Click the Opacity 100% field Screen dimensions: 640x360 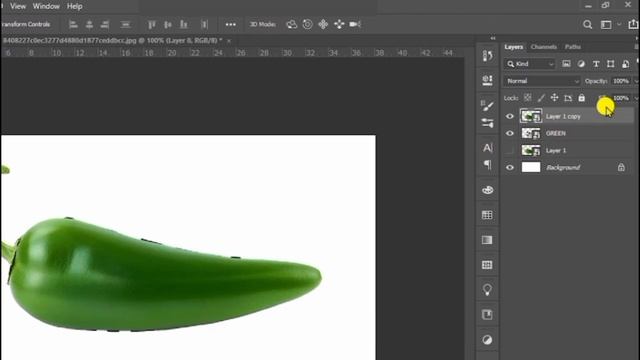coord(621,81)
